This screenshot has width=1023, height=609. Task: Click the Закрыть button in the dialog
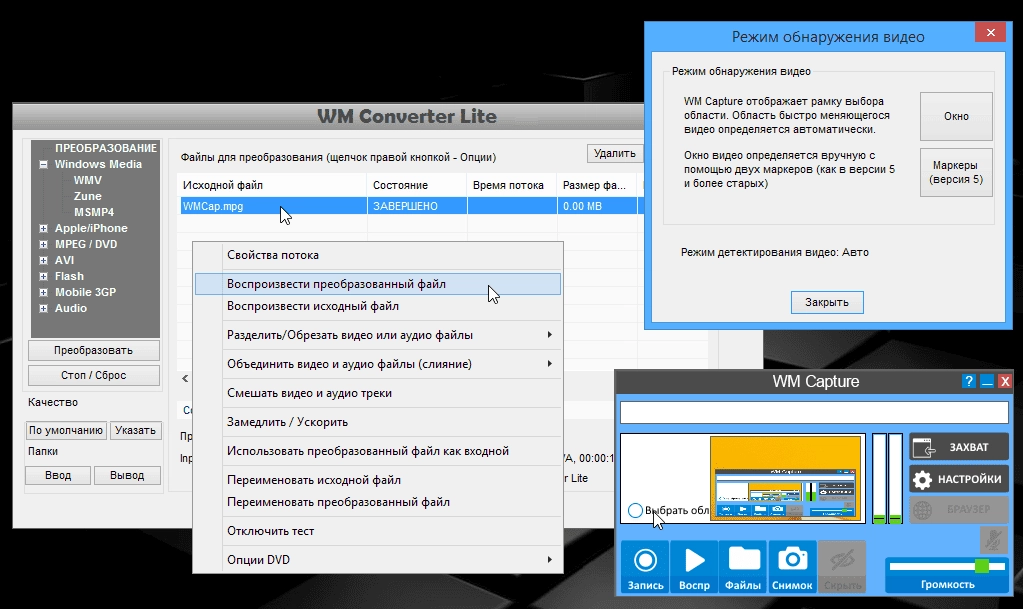coord(827,302)
